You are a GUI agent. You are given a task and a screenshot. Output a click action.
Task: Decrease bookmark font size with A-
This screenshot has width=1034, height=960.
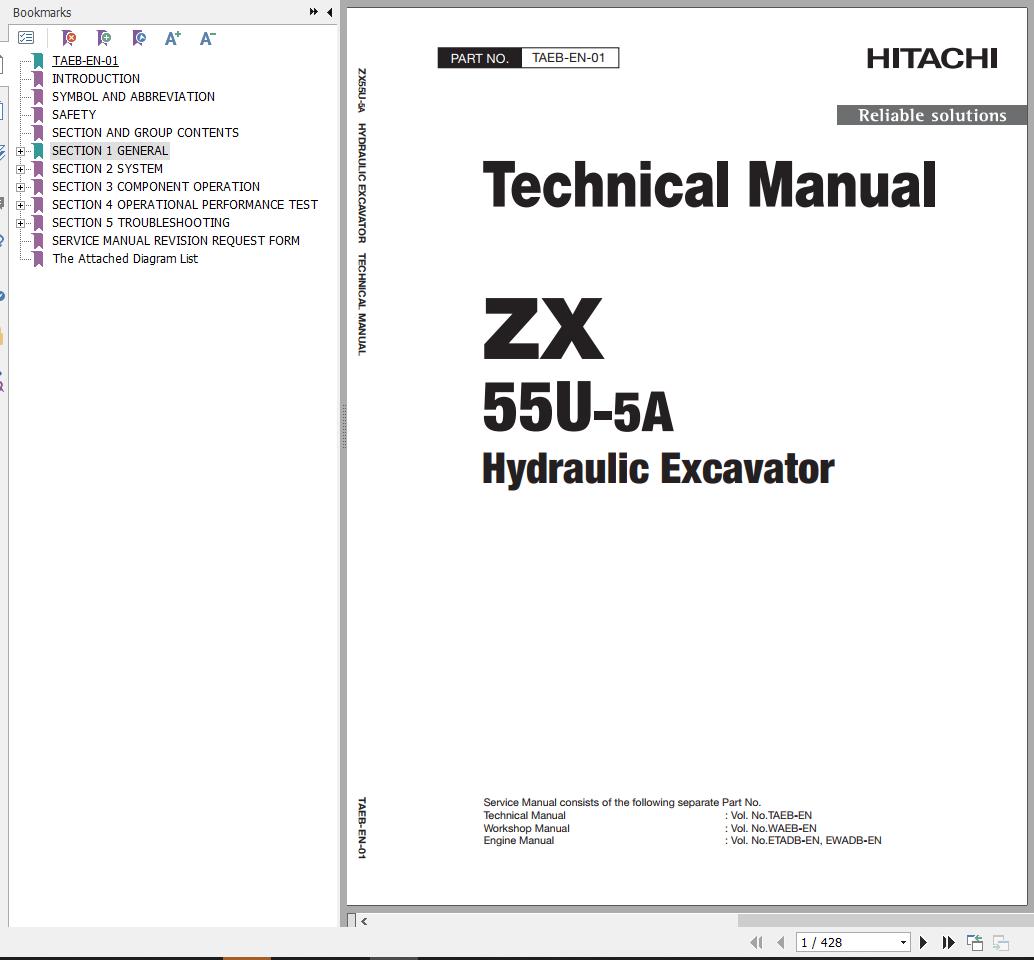pyautogui.click(x=208, y=38)
